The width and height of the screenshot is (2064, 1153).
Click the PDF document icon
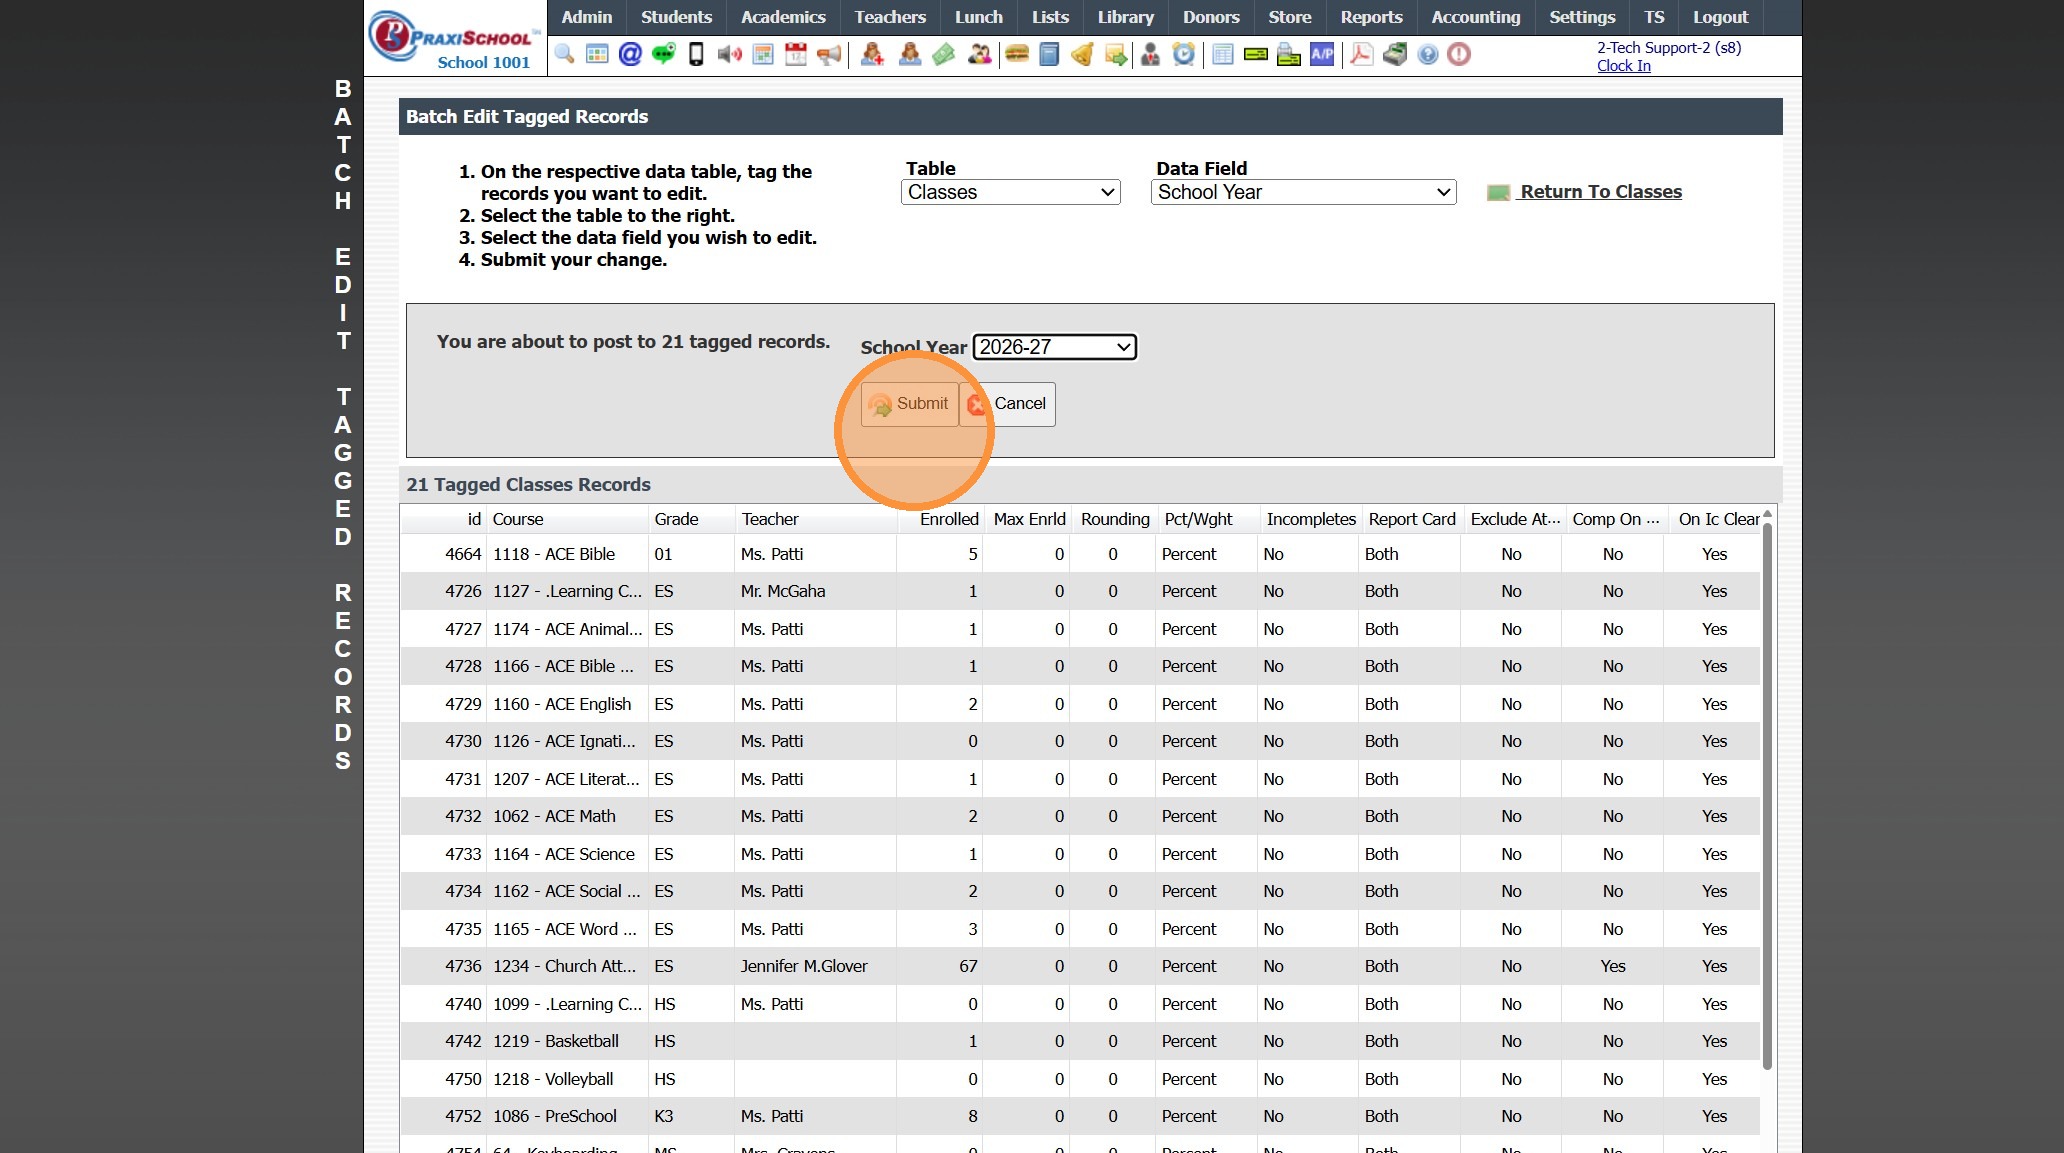tap(1361, 54)
